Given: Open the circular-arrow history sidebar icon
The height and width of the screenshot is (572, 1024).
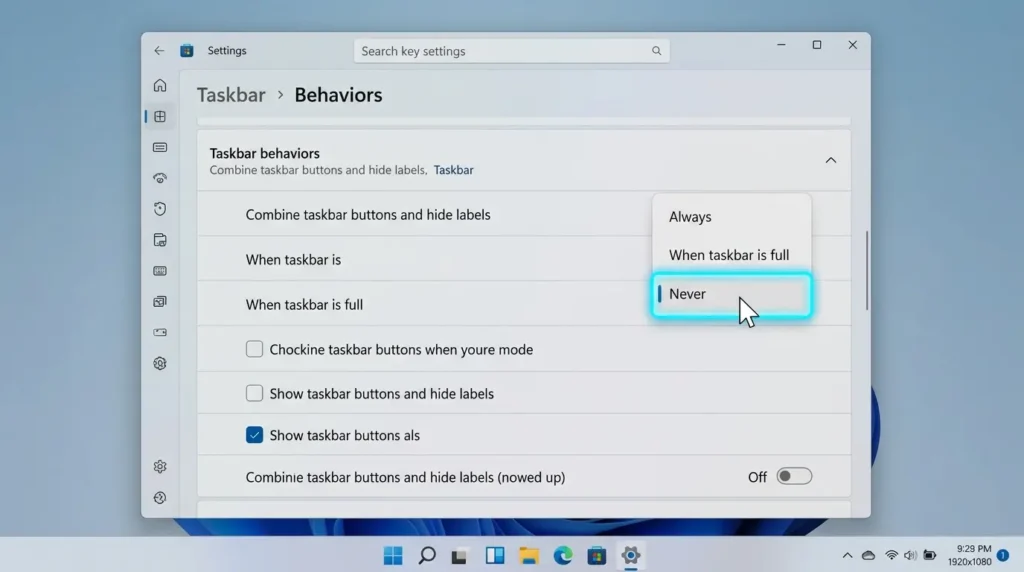Looking at the screenshot, I should [x=160, y=209].
